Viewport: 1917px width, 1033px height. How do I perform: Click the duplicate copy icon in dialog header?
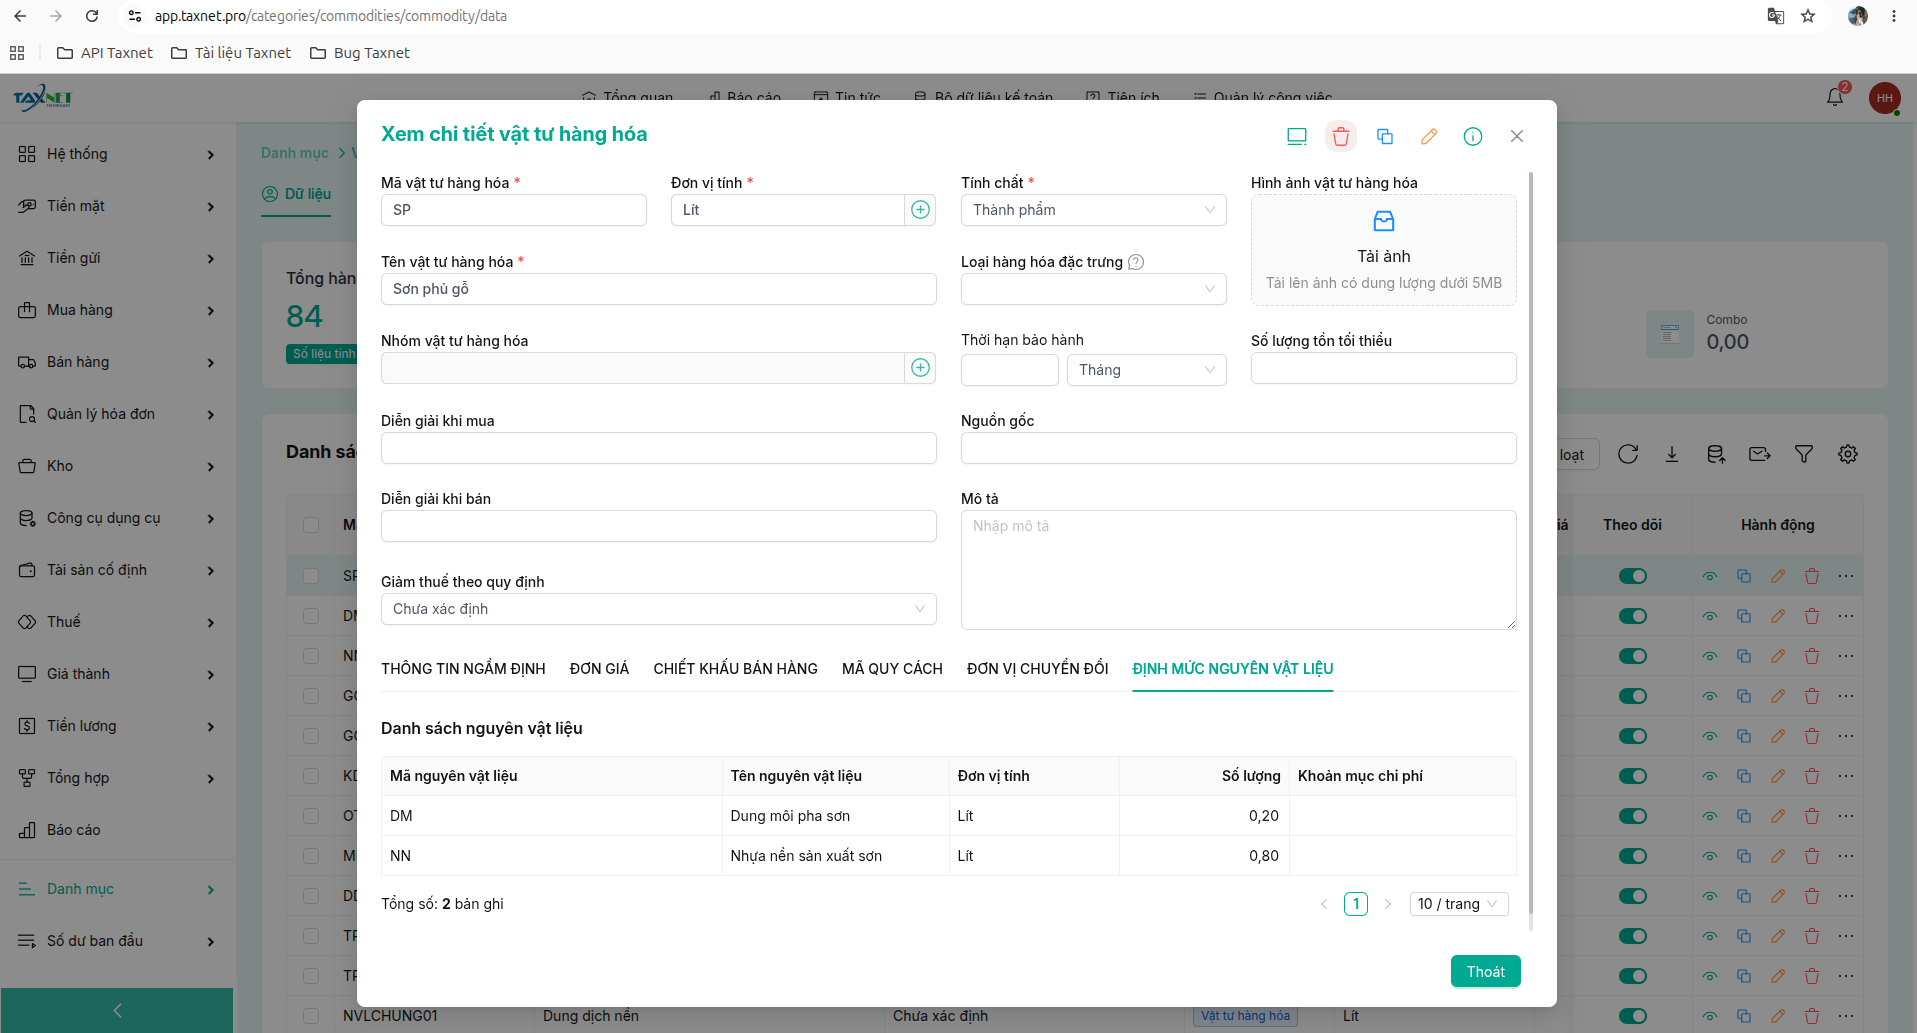click(1384, 136)
